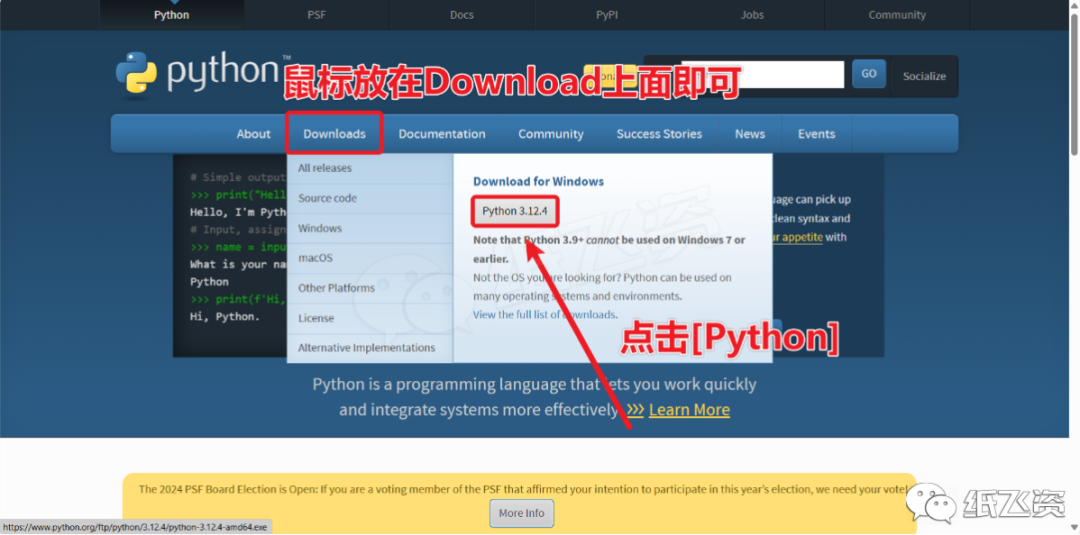Viewport: 1080px width, 535px height.
Task: Open the Socialize menu
Action: pyautogui.click(x=924, y=76)
